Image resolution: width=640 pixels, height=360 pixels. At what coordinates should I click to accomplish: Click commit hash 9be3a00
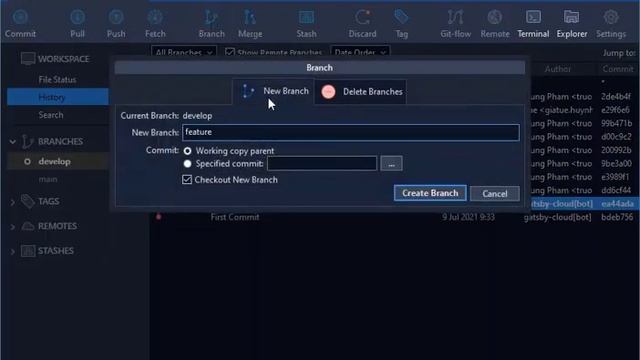[616, 164]
